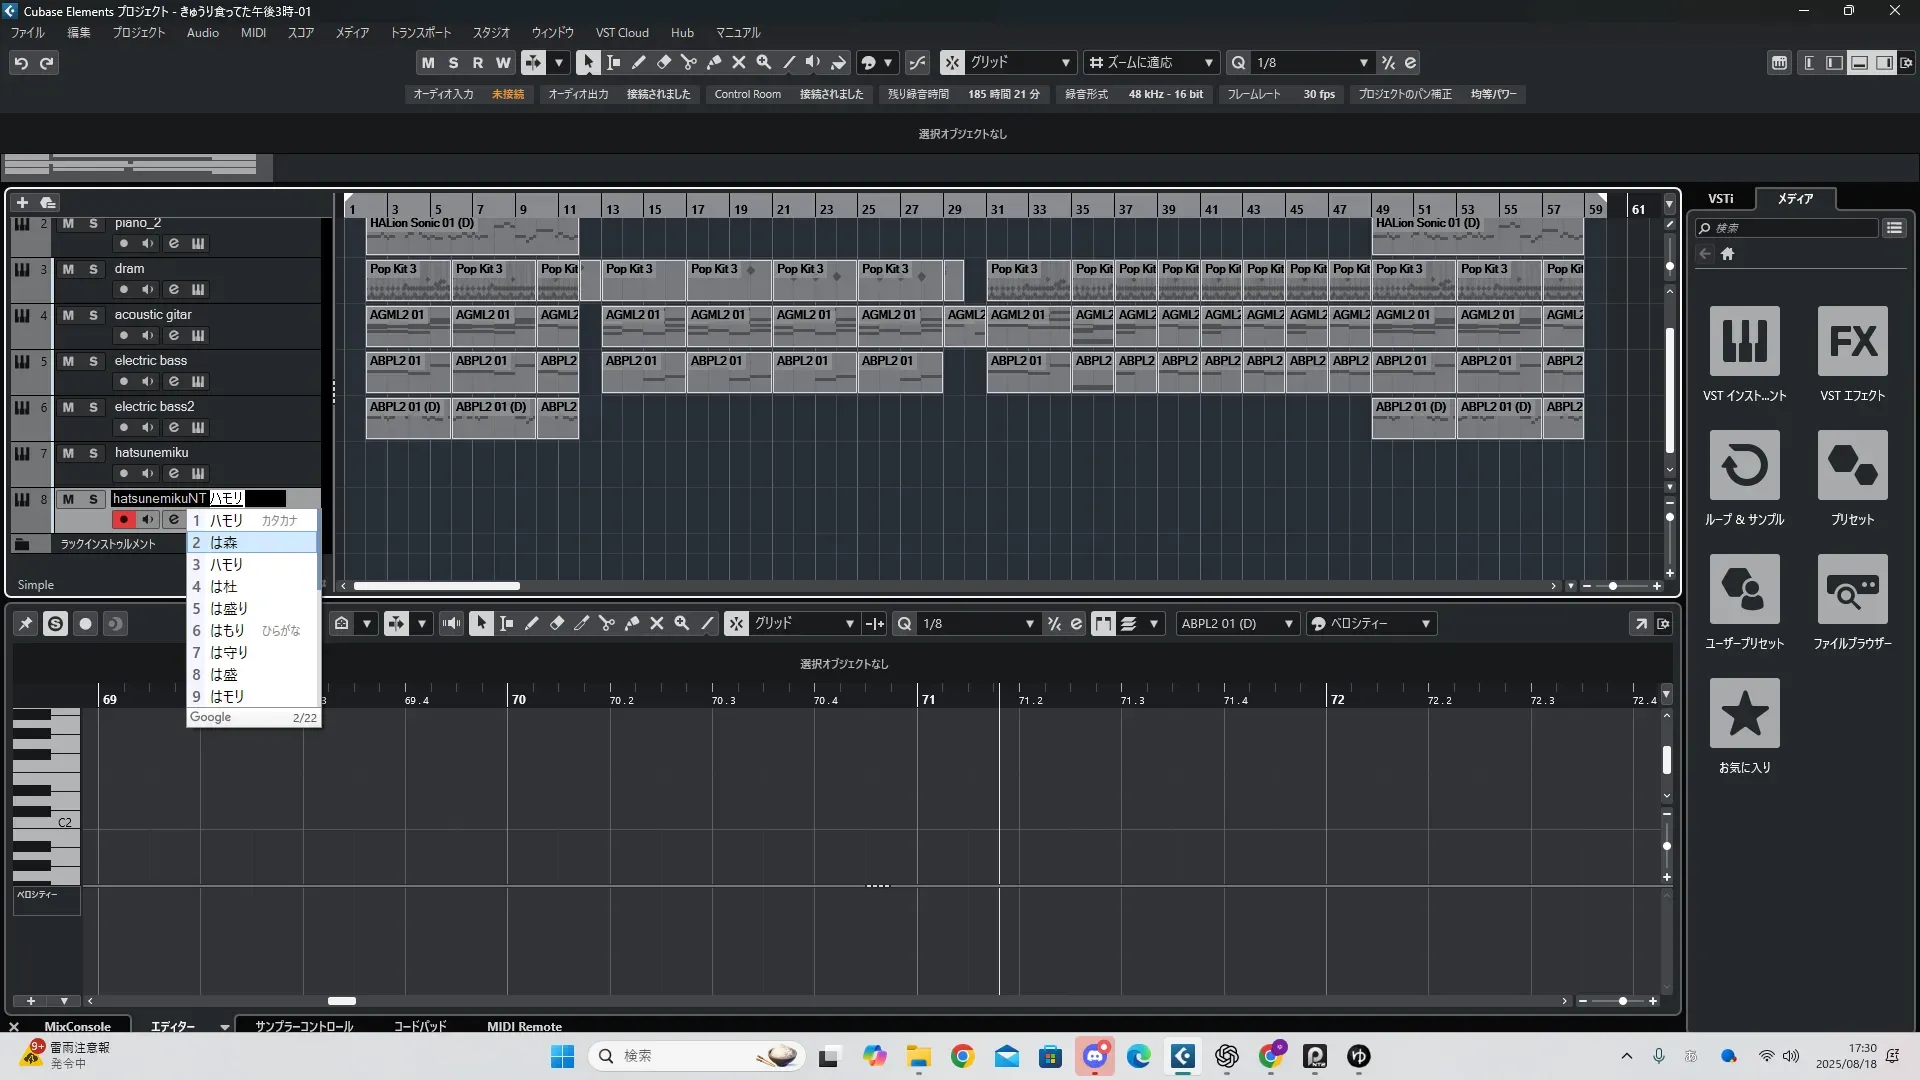1920x1080 pixels.
Task: Open the VST Instruments media tile
Action: [1744, 342]
